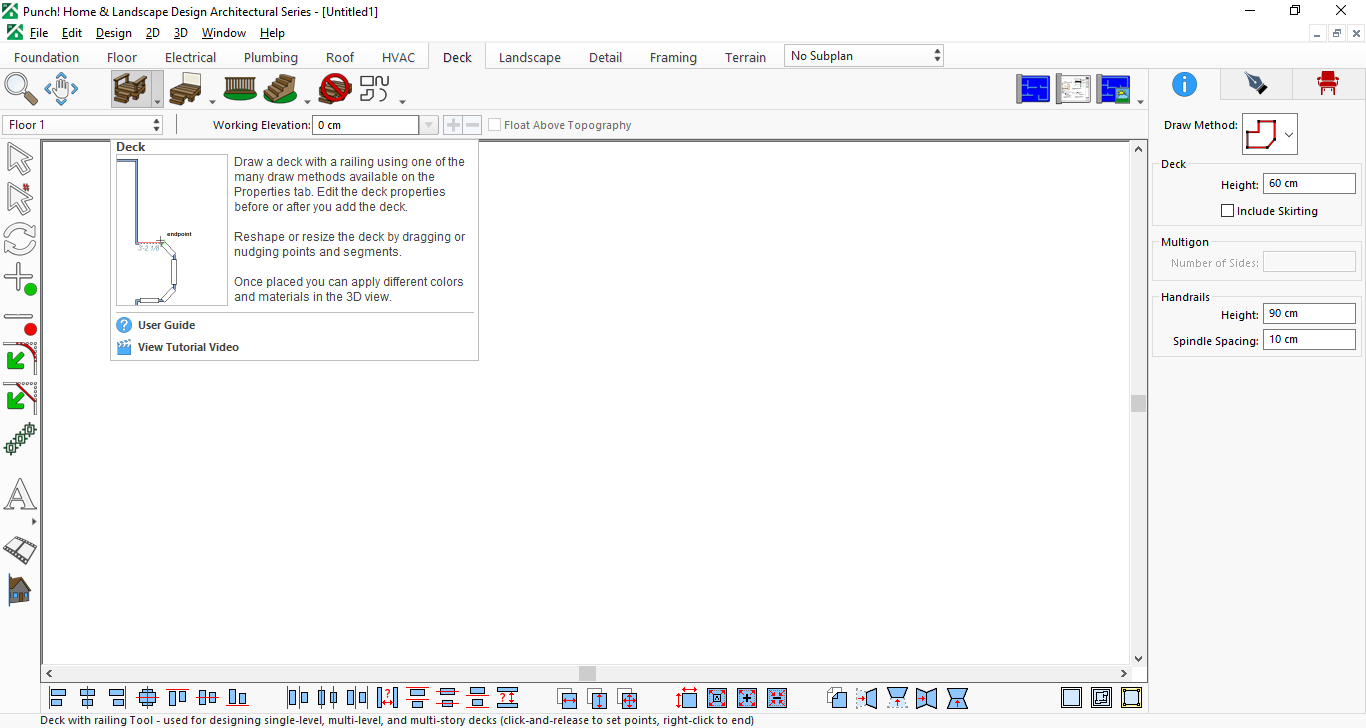The image size is (1366, 728).
Task: Open the Design menu
Action: 114,33
